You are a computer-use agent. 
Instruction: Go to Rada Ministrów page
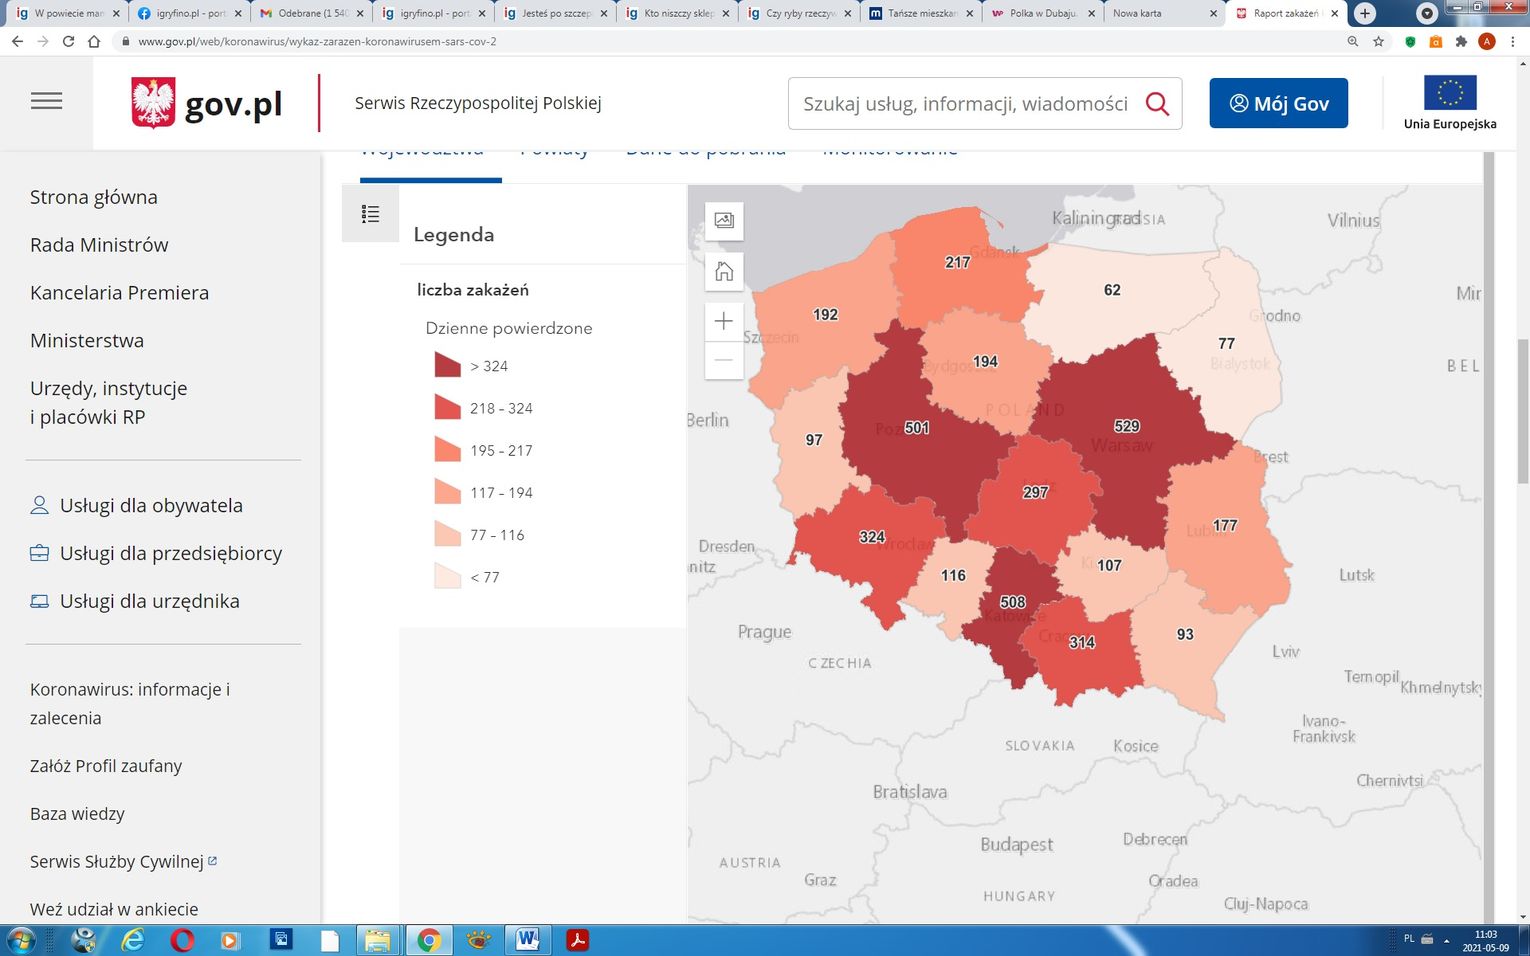[99, 245]
